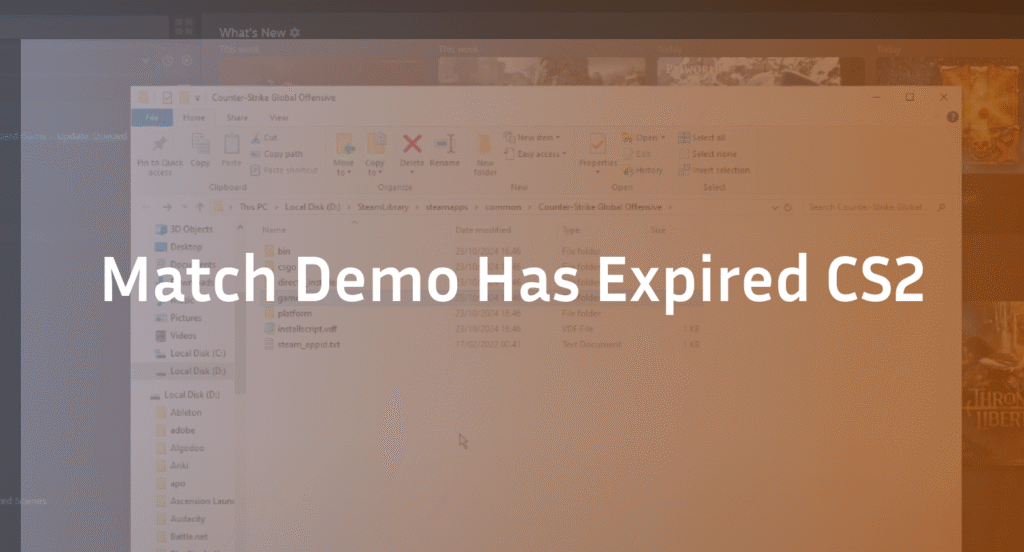Click Select none in the ribbon
Screen dimensions: 1024x552
707,154
